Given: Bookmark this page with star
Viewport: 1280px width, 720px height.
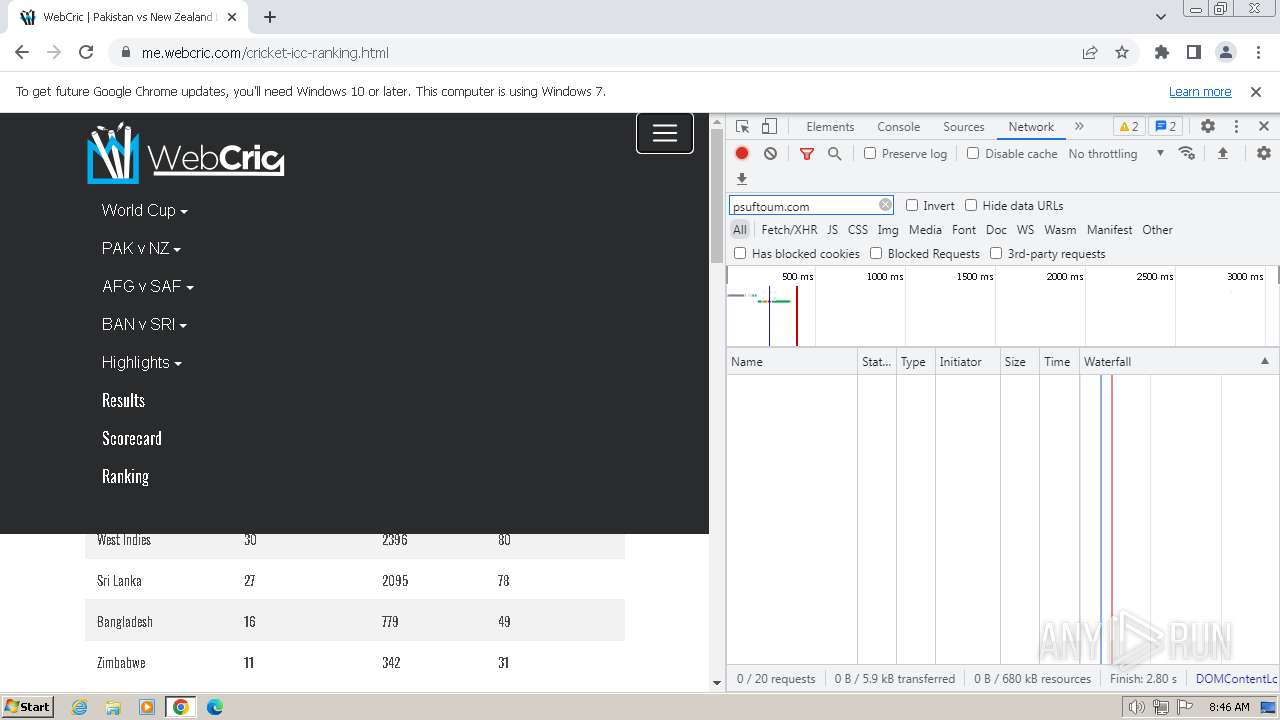Looking at the screenshot, I should pos(1122,53).
